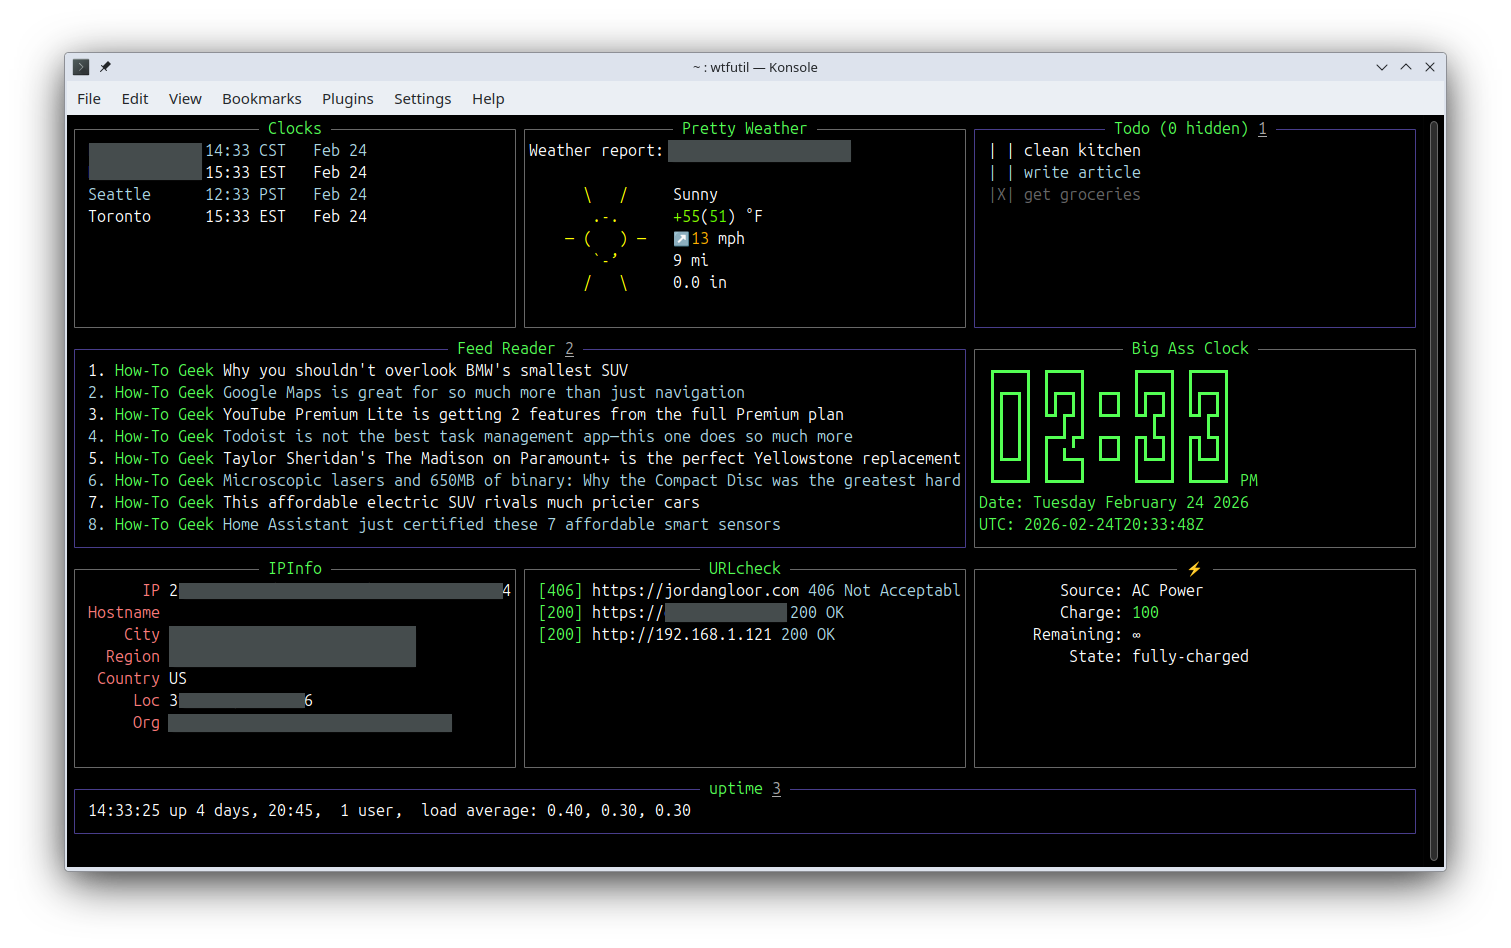The height and width of the screenshot is (948, 1511).
Task: Open the Taylor Sheridan's The Madison article
Action: 524,458
